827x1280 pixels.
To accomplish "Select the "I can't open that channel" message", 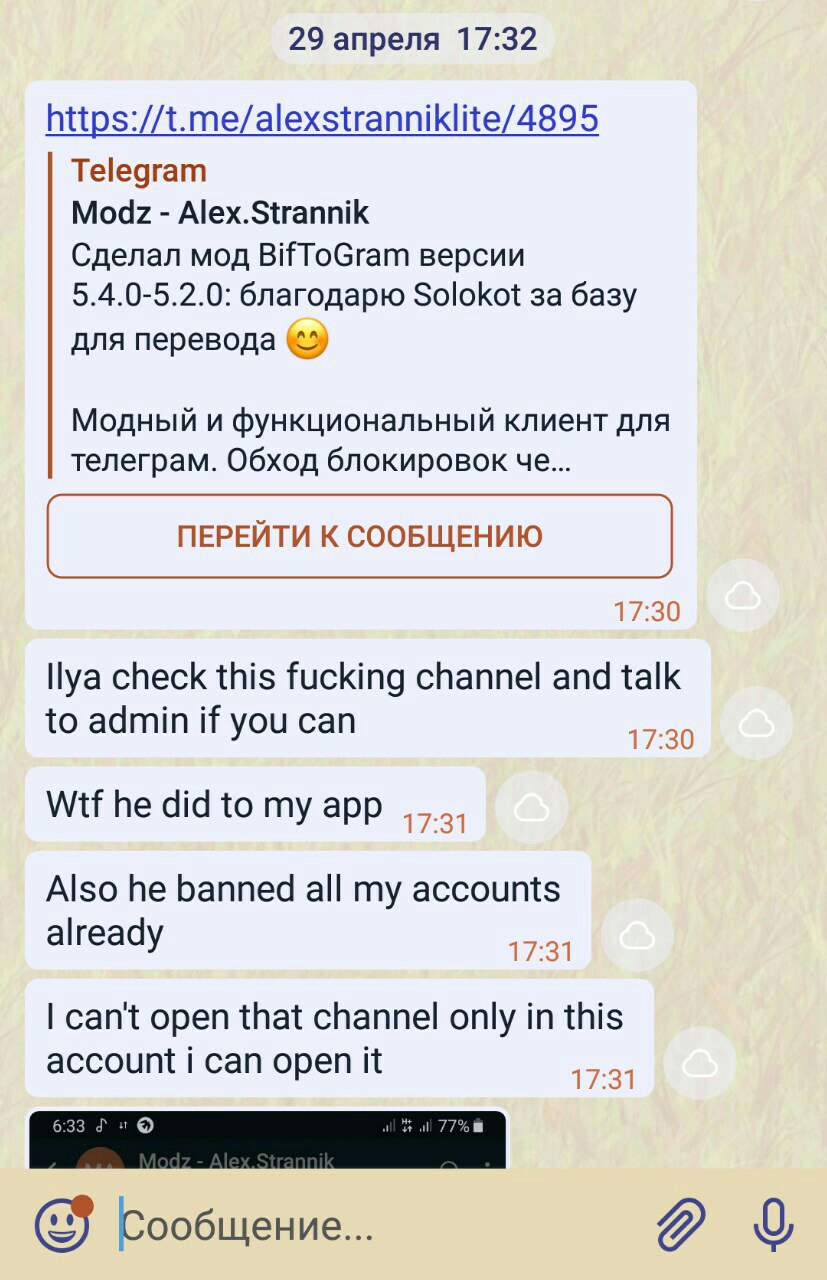I will point(339,1038).
